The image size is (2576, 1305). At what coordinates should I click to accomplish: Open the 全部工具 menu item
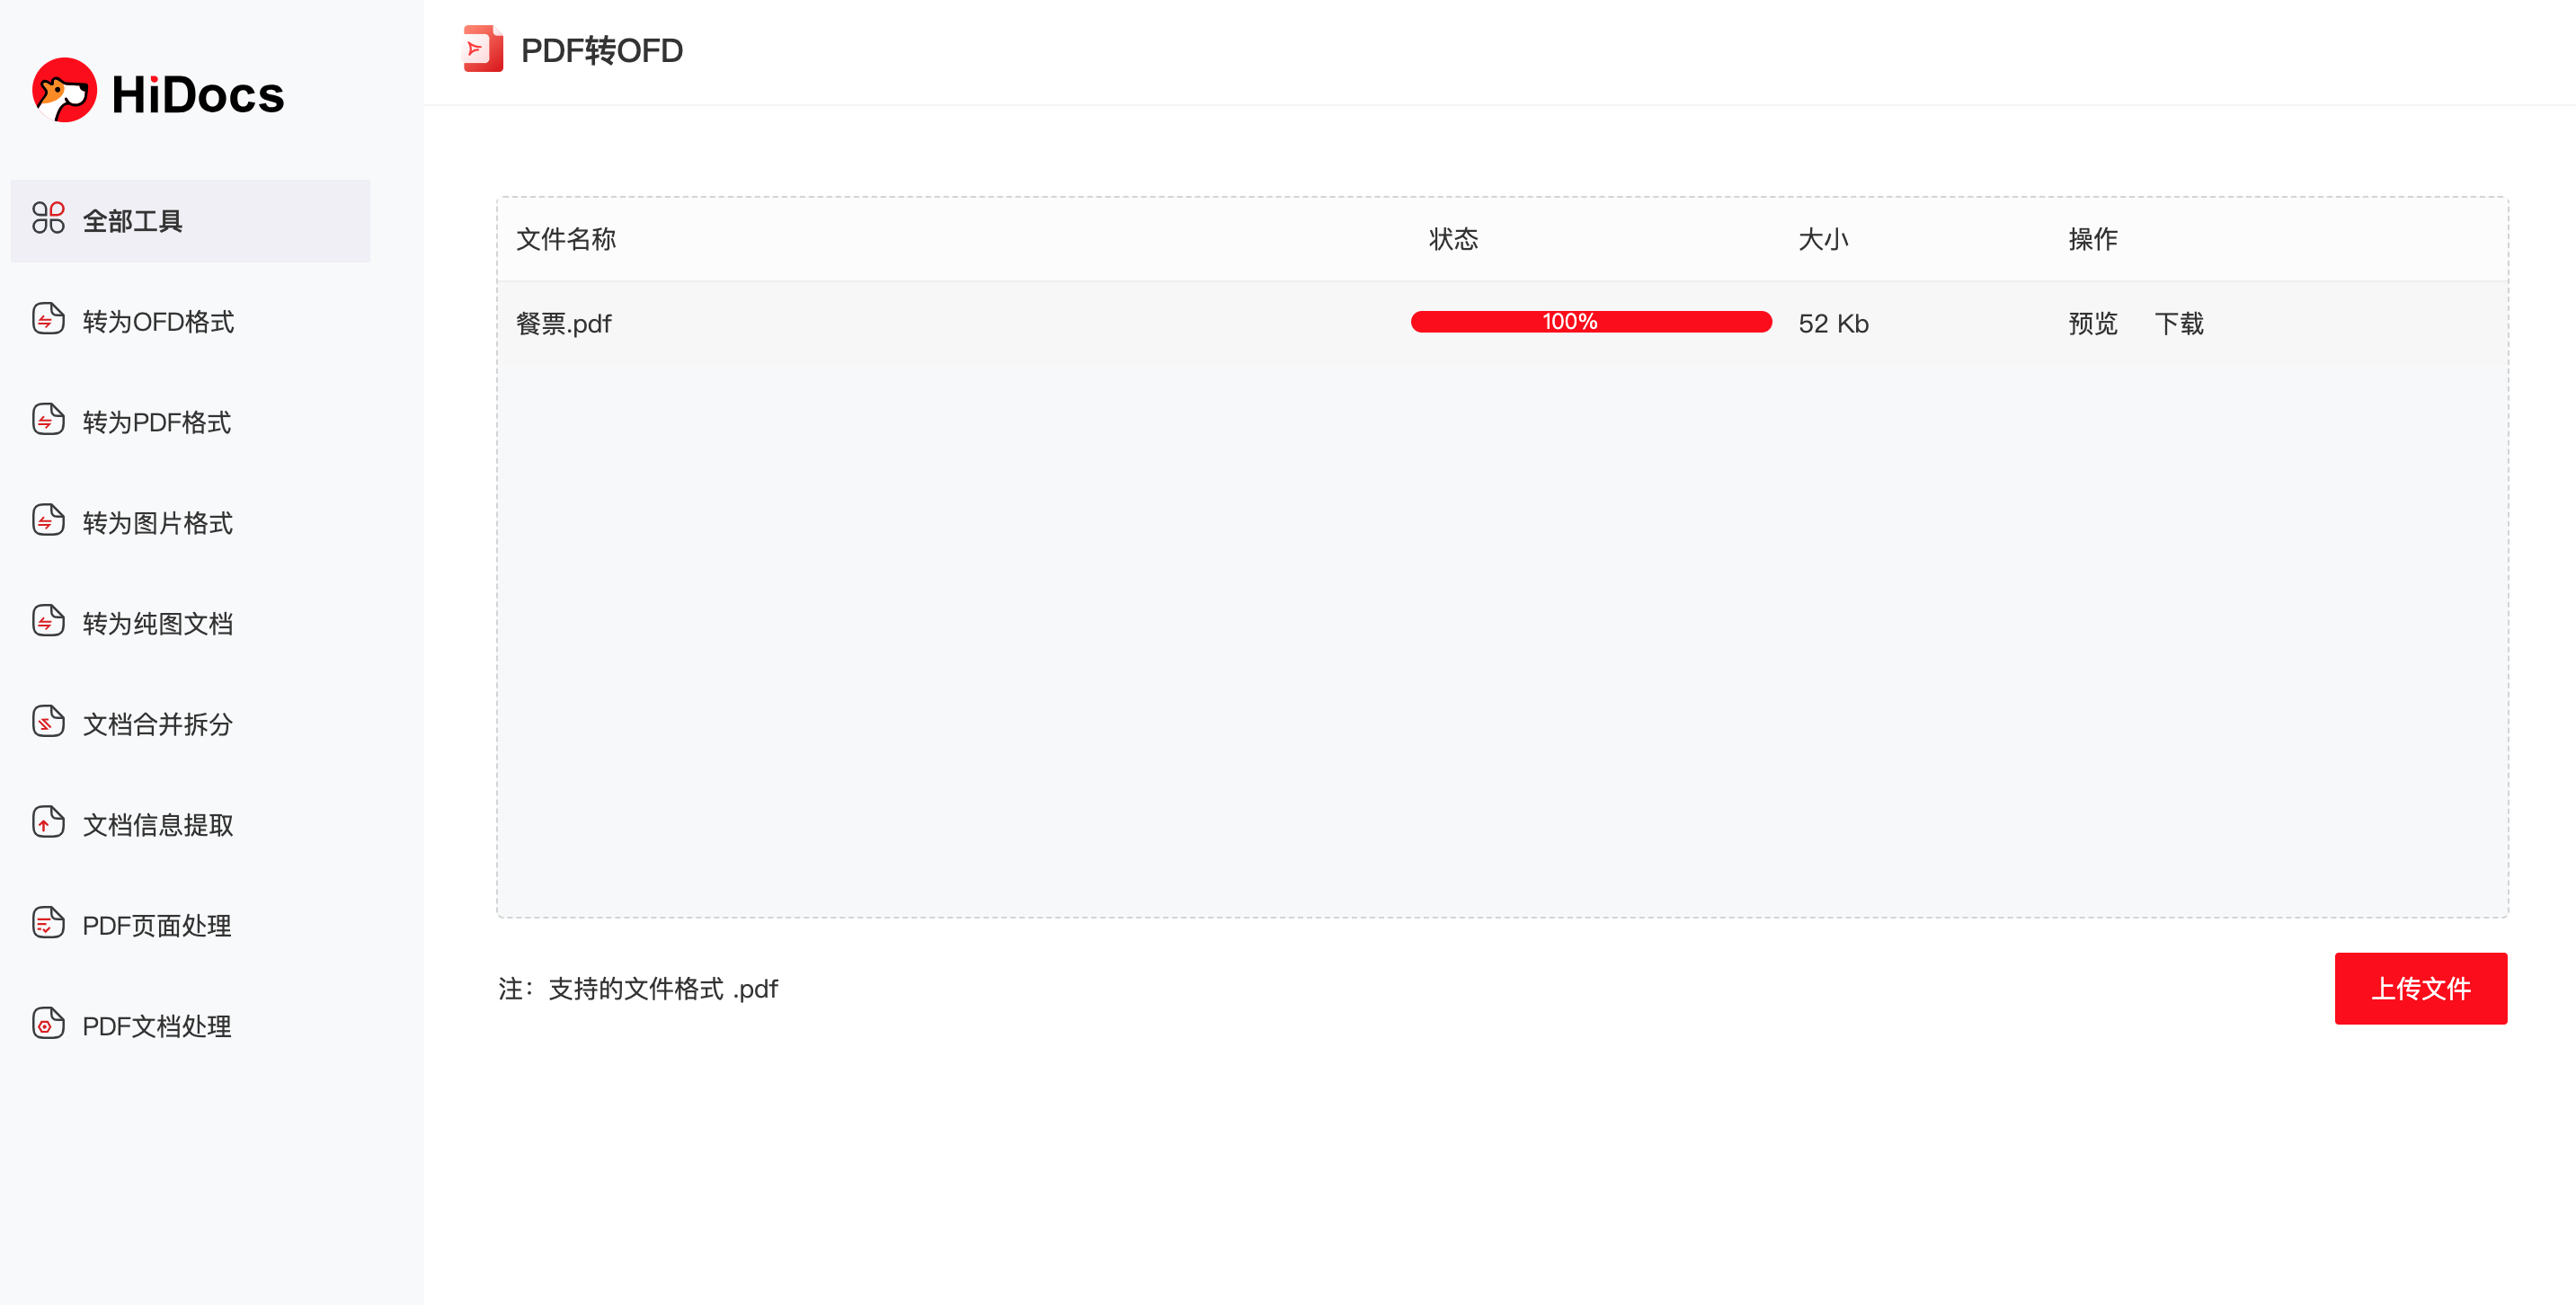(190, 221)
